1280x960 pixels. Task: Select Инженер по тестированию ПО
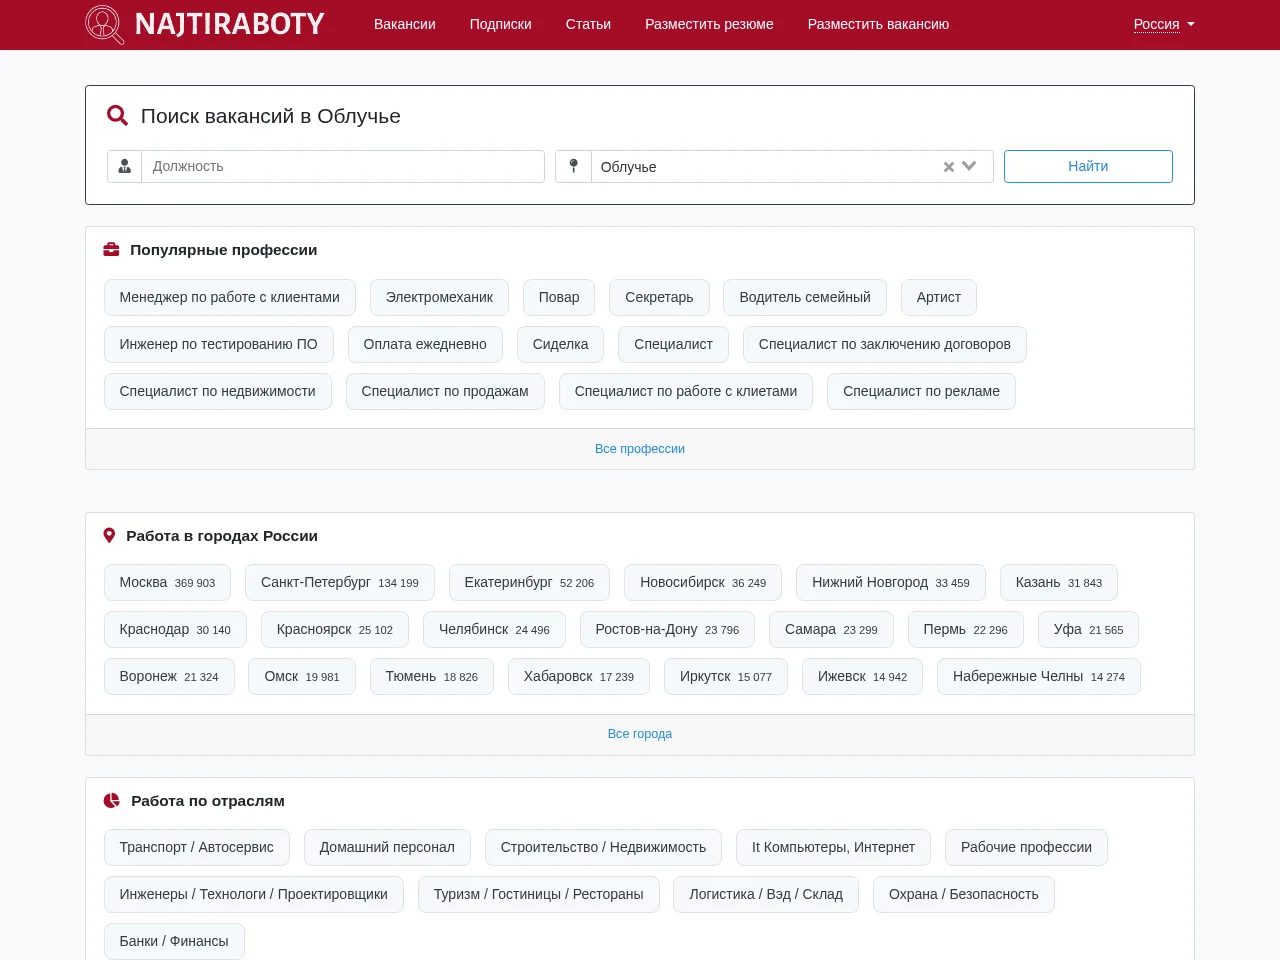click(219, 344)
